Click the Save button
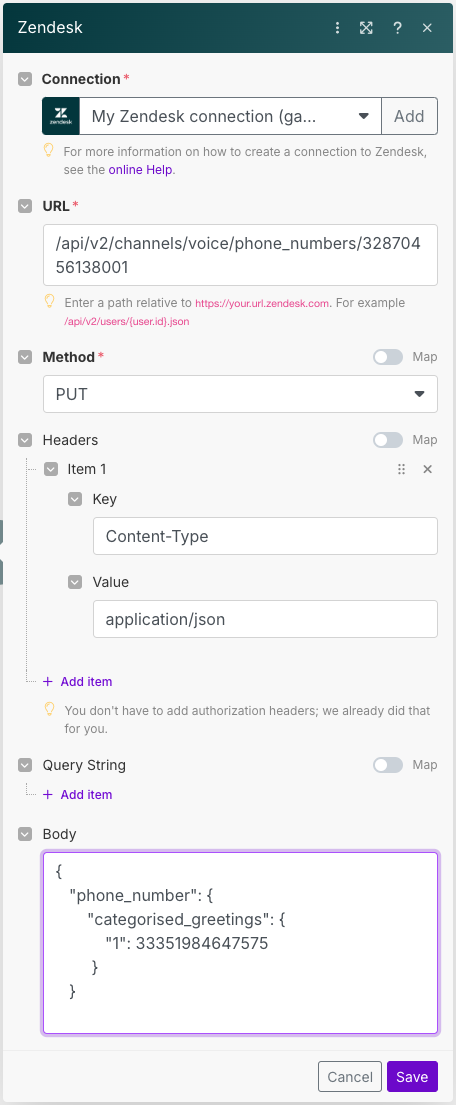The height and width of the screenshot is (1105, 456). coord(412,1077)
